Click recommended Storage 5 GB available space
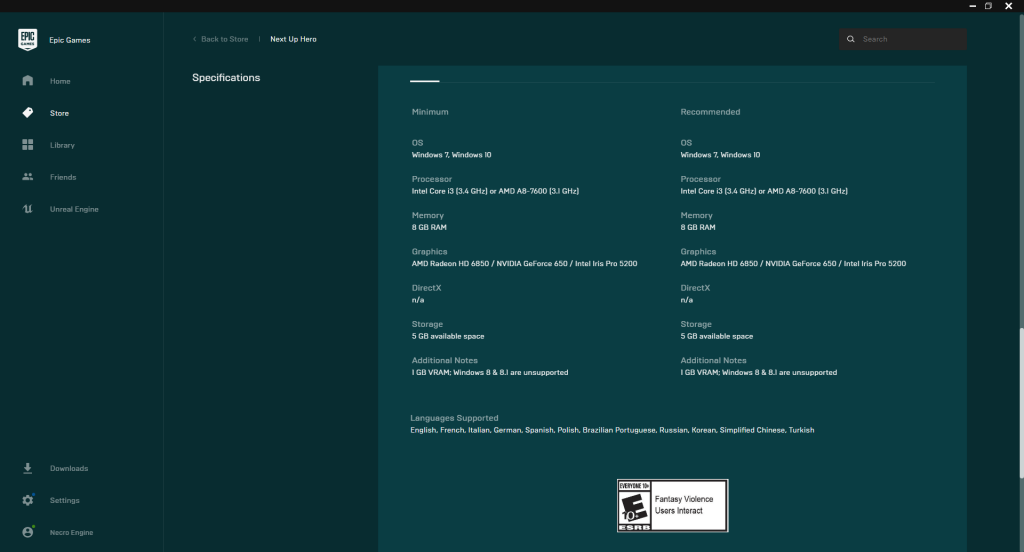Viewport: 1024px width, 552px height. [716, 336]
